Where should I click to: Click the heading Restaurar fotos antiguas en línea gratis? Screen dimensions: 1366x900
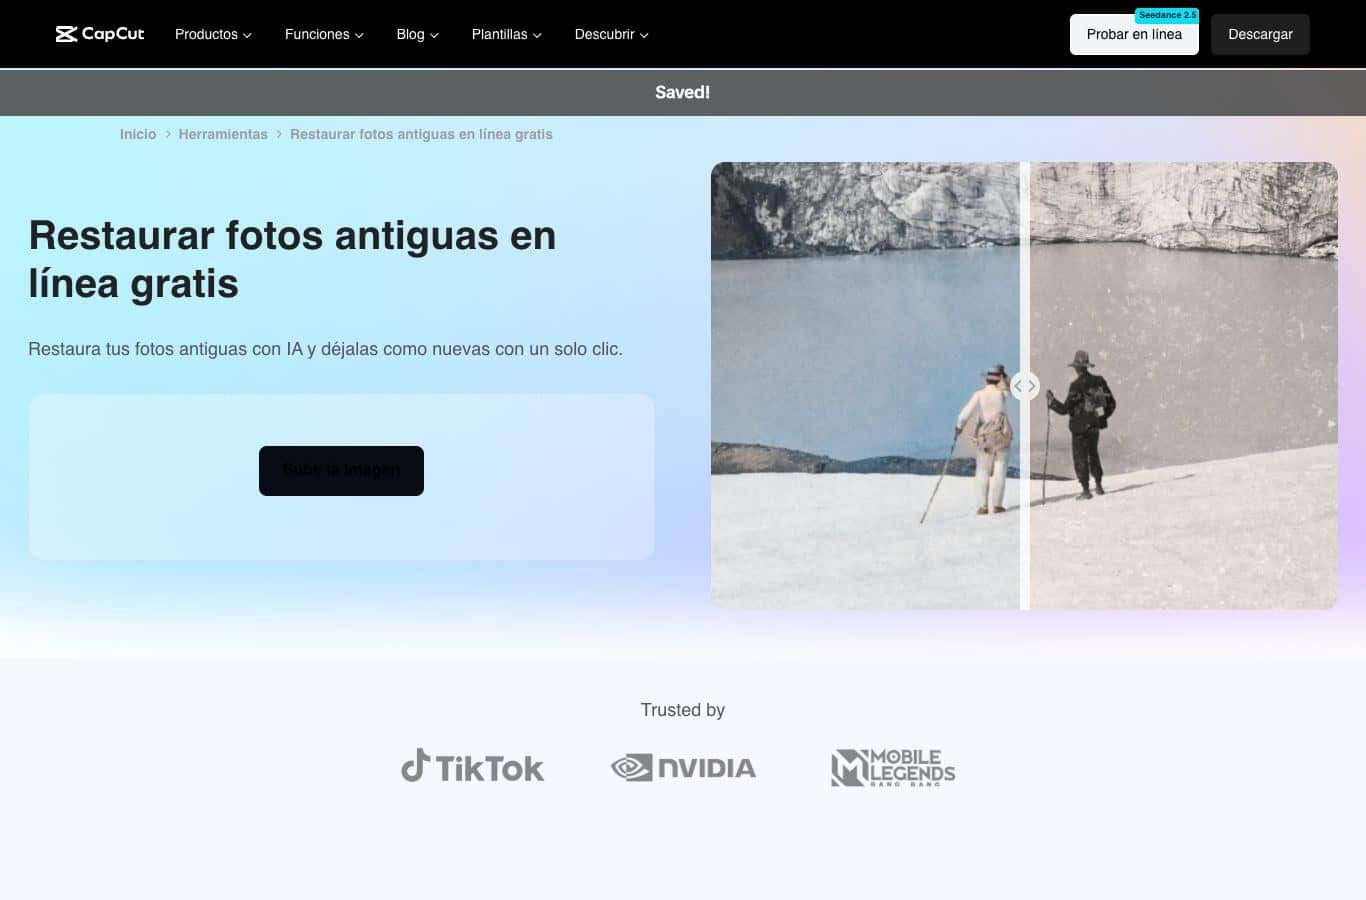pos(292,259)
